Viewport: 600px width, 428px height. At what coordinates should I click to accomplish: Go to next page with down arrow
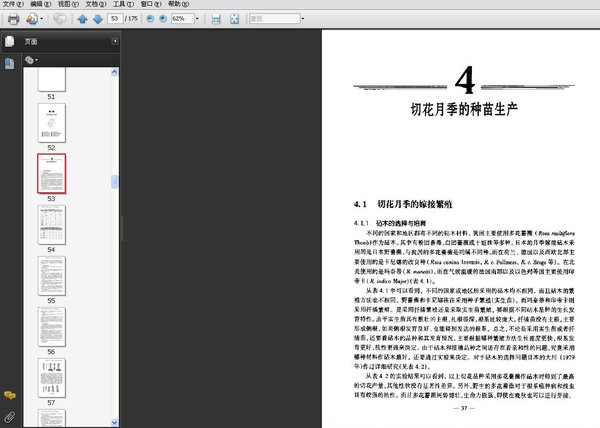pos(98,19)
